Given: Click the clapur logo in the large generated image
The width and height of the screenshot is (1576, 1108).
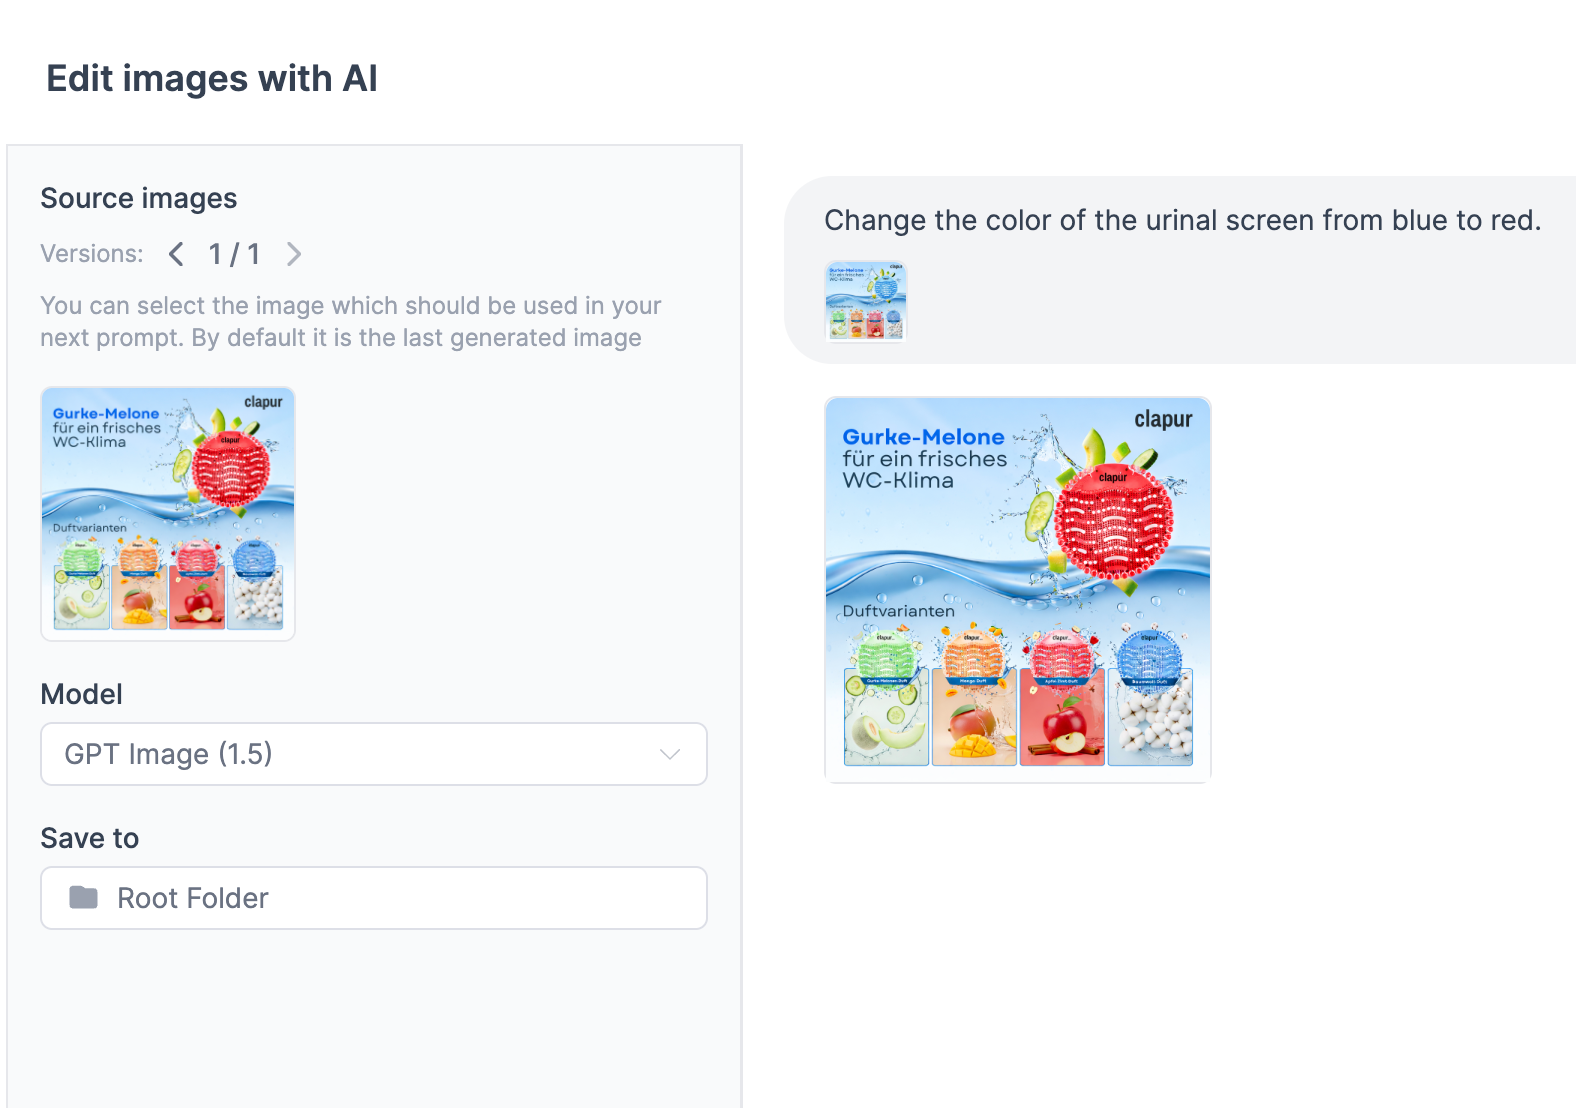Looking at the screenshot, I should (1163, 419).
